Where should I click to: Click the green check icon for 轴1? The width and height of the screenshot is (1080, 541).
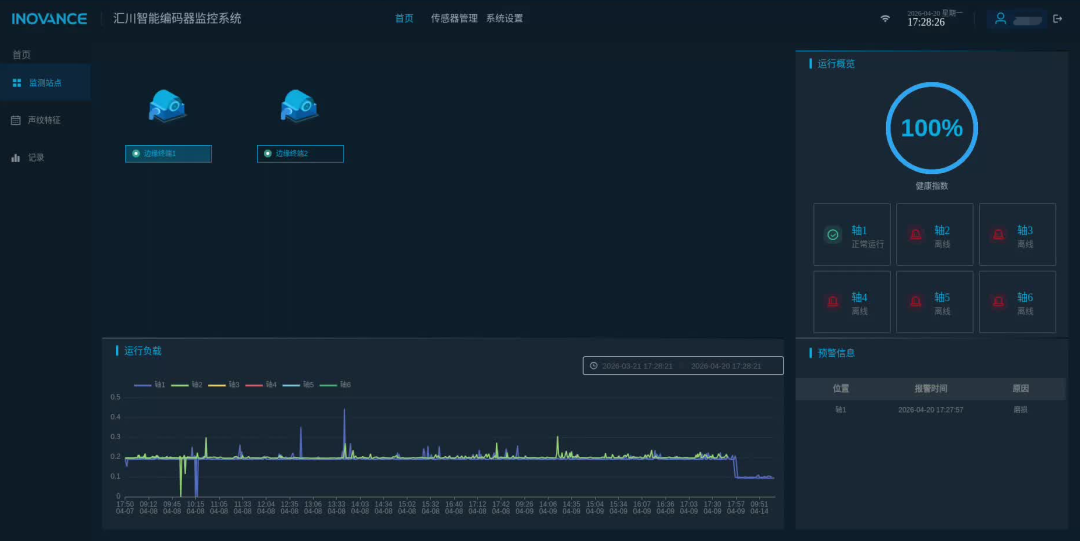point(832,235)
